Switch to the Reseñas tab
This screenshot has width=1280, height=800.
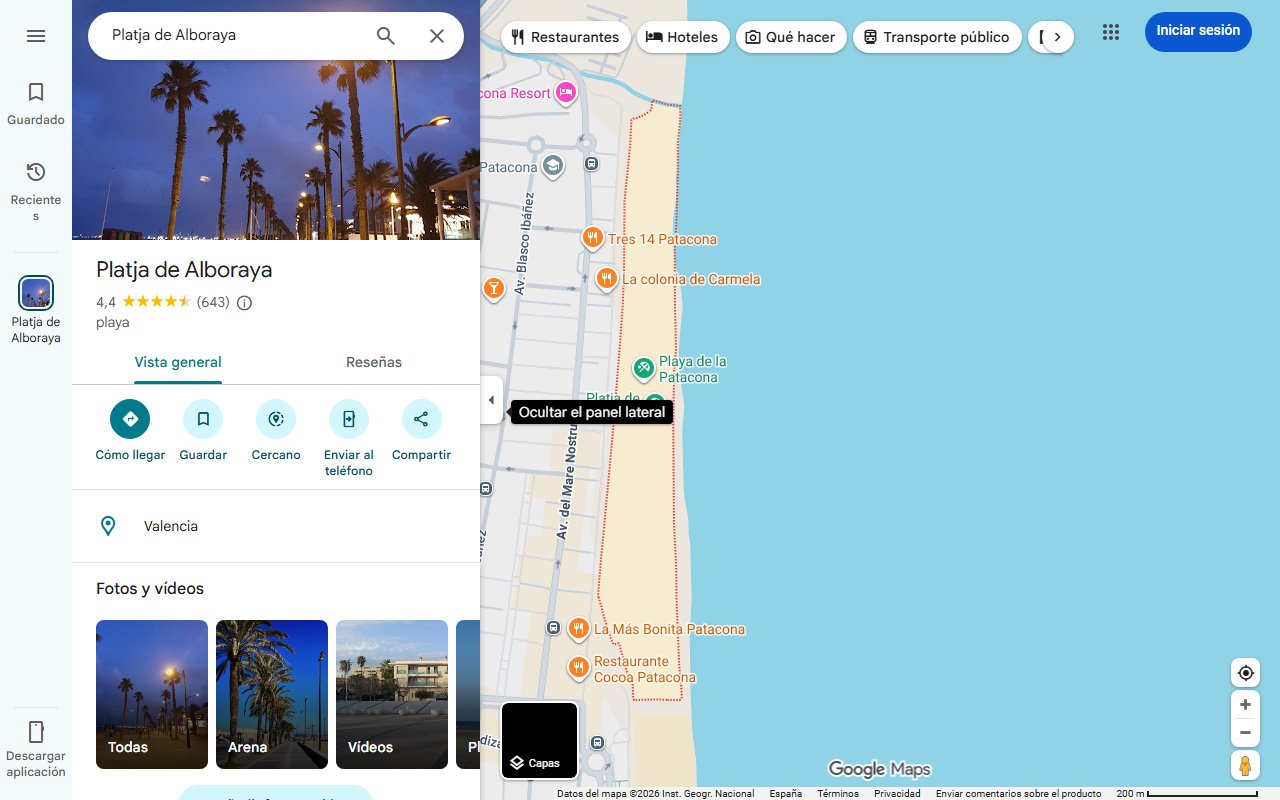click(374, 362)
